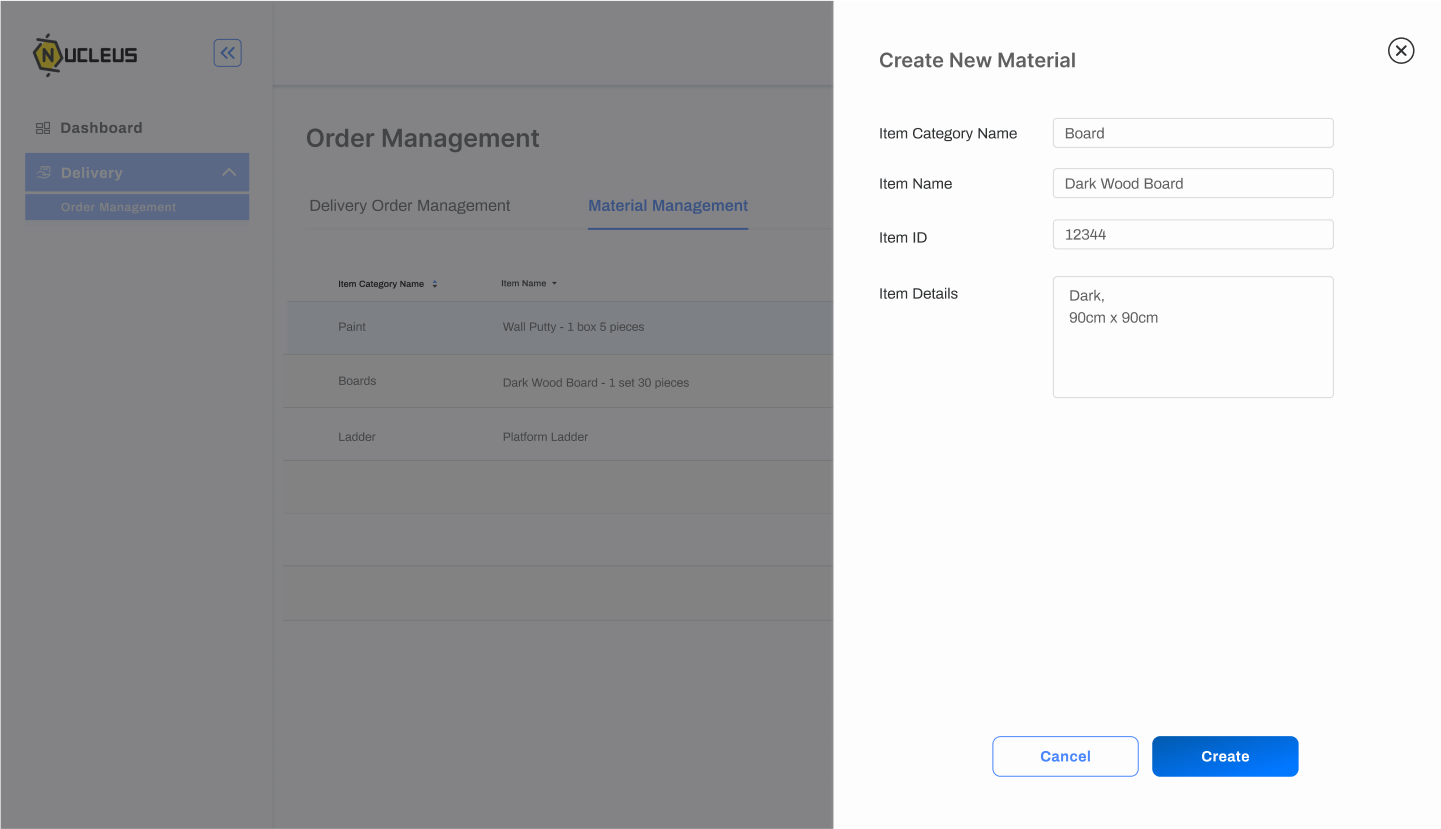
Task: Collapse sidebar with double-chevron icon
Action: coord(228,53)
